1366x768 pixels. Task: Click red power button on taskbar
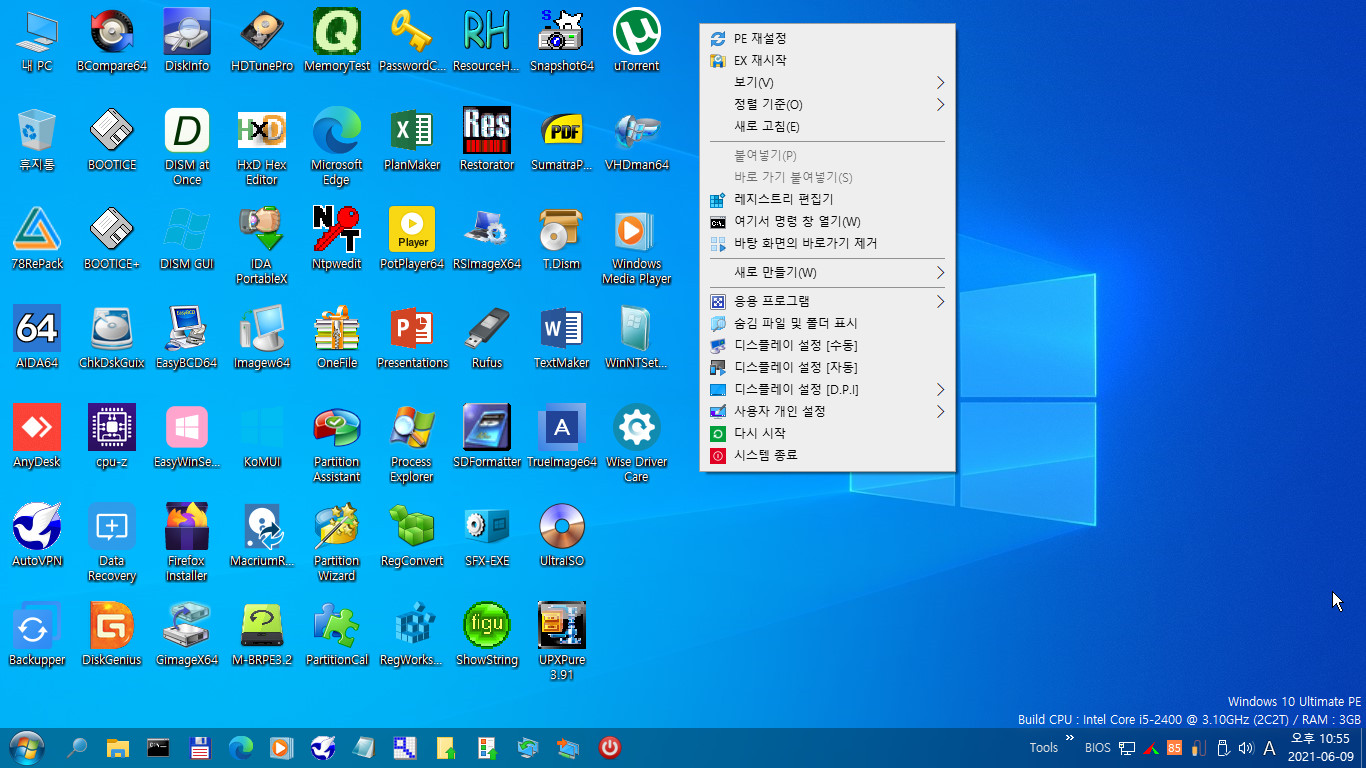(609, 747)
